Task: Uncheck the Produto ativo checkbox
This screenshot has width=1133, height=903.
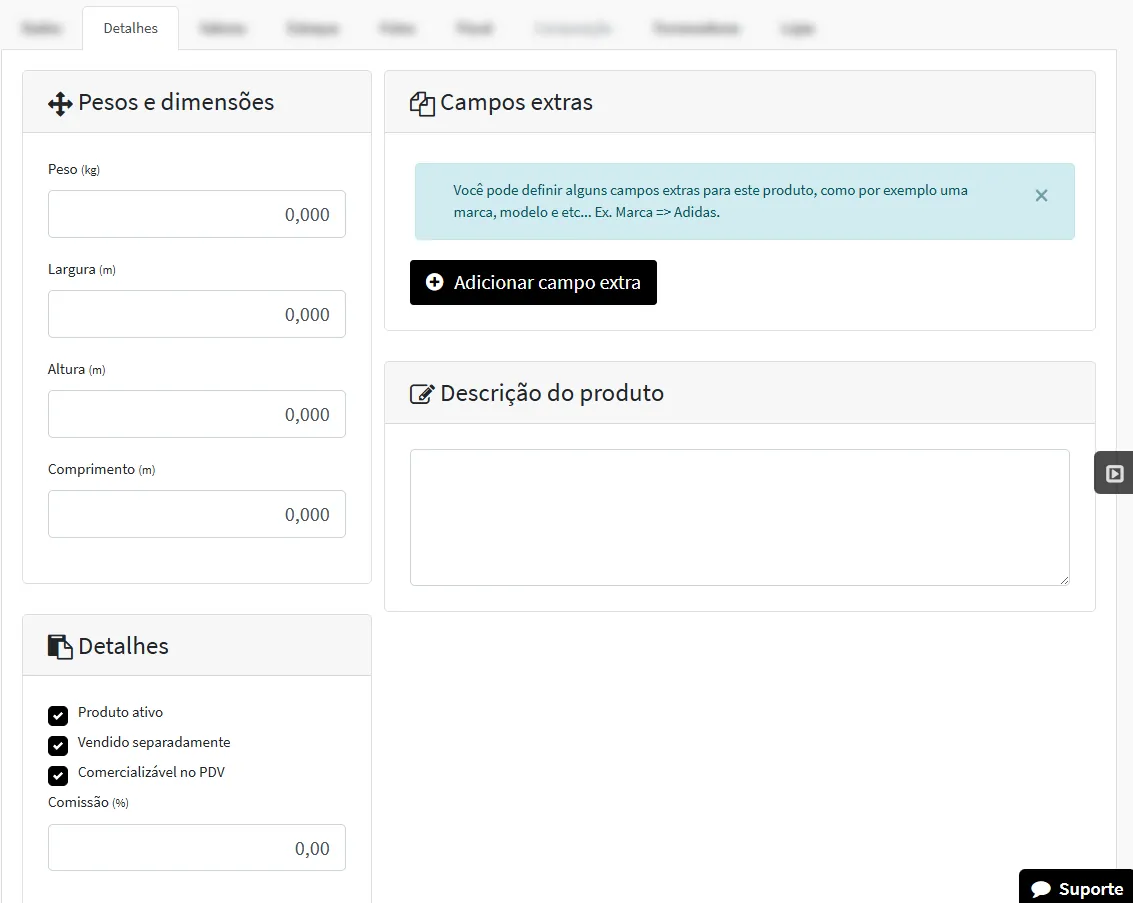Action: [58, 715]
